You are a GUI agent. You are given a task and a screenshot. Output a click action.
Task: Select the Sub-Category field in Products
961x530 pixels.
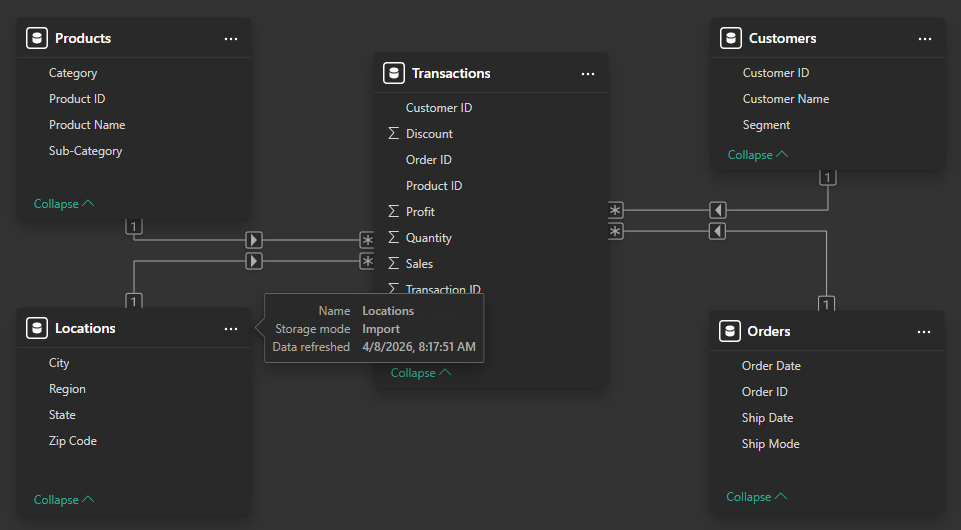click(85, 151)
